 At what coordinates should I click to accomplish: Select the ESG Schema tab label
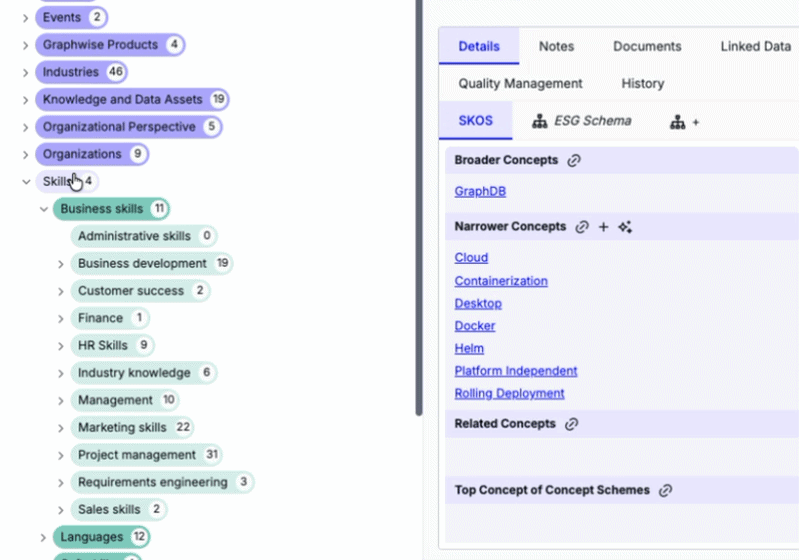pyautogui.click(x=593, y=121)
